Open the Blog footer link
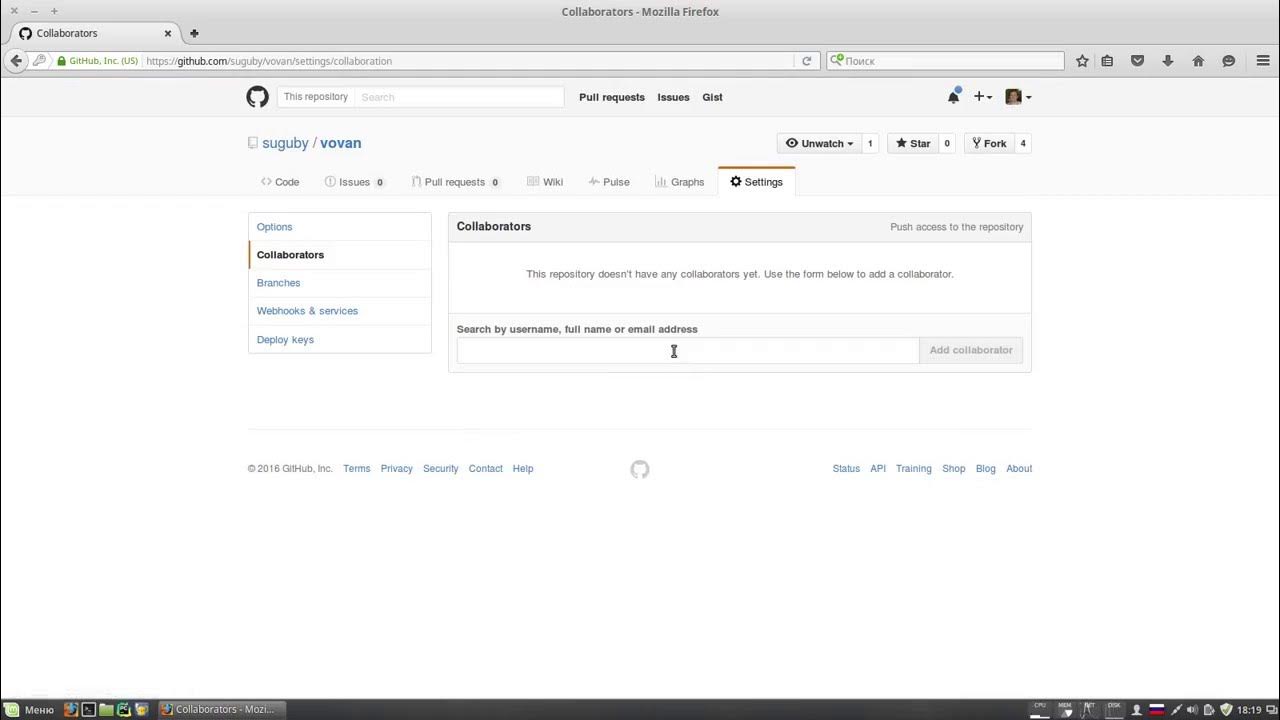 (x=985, y=468)
